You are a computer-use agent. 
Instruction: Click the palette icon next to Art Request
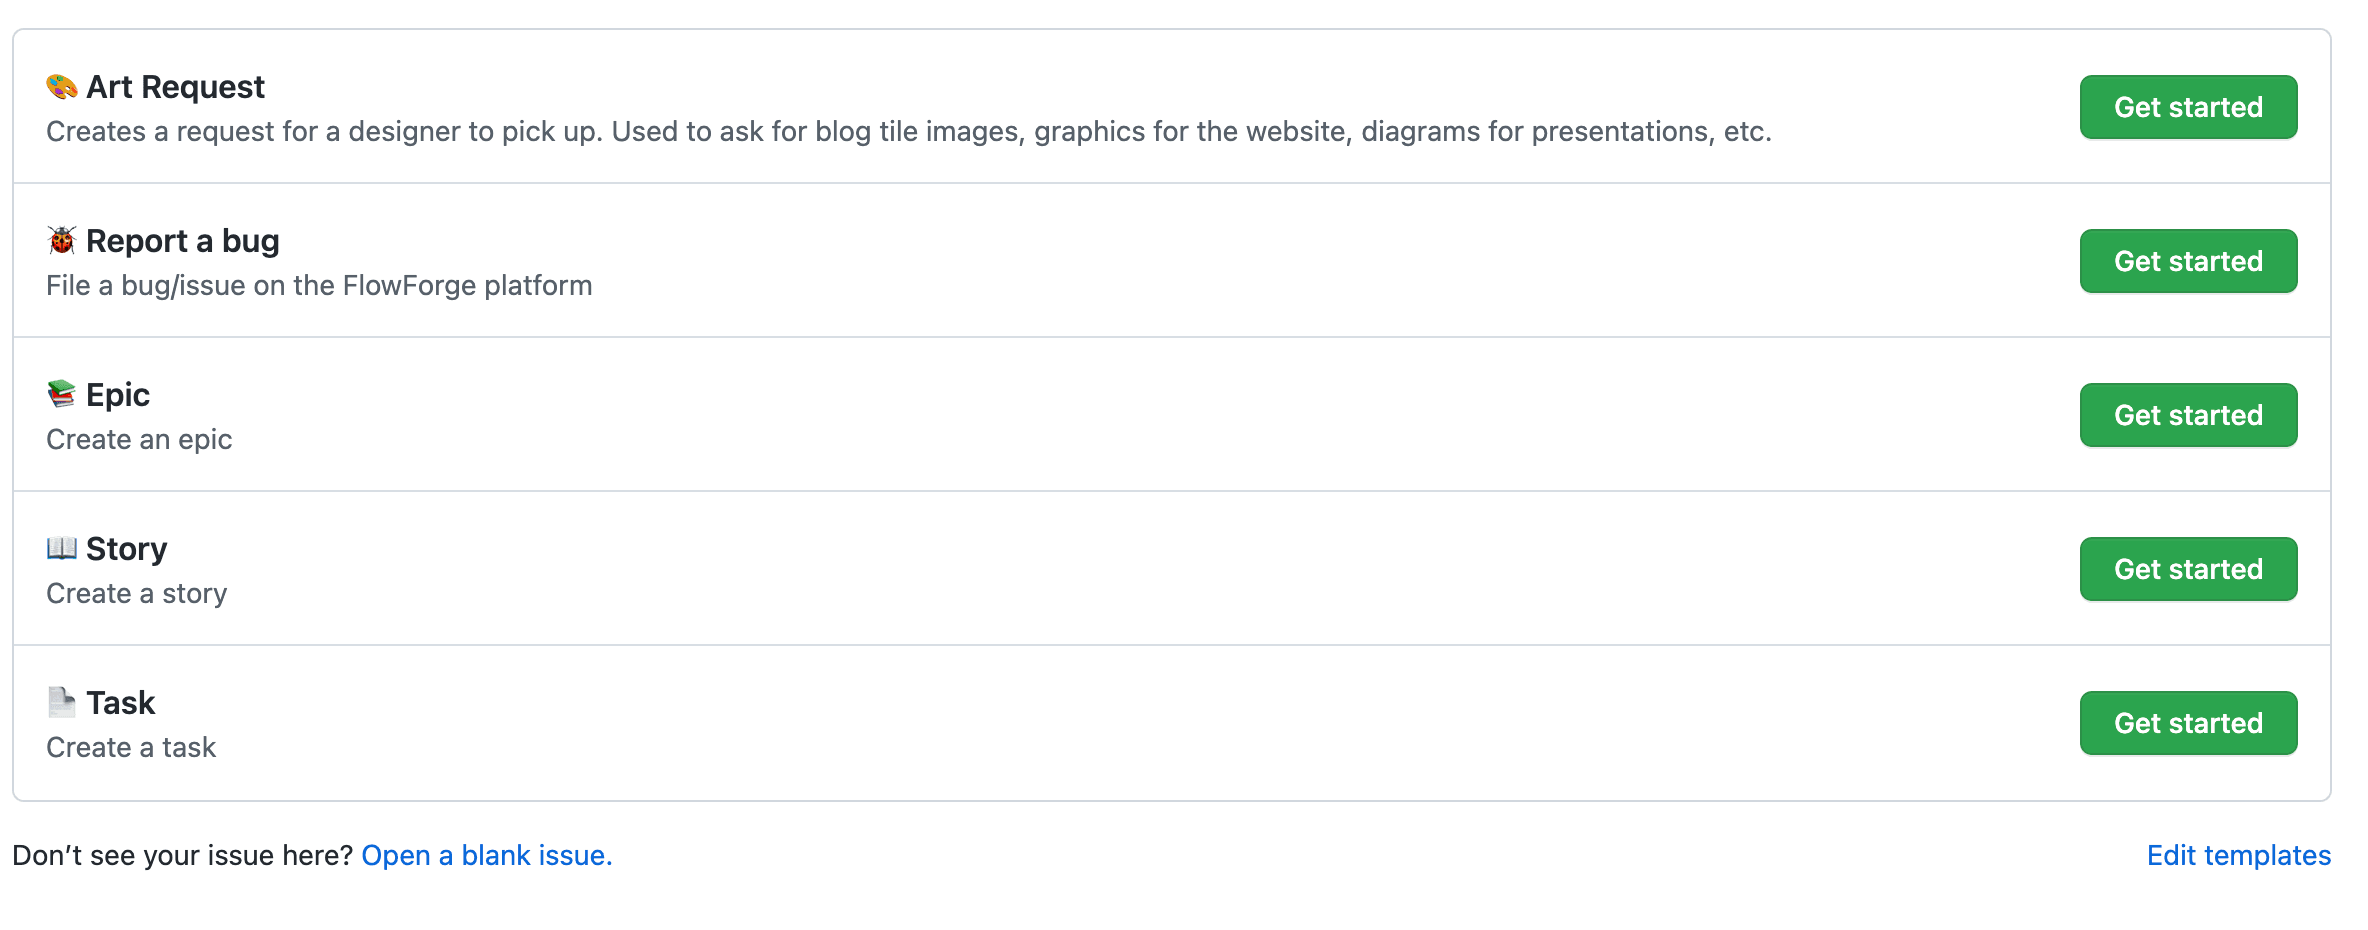(x=61, y=86)
